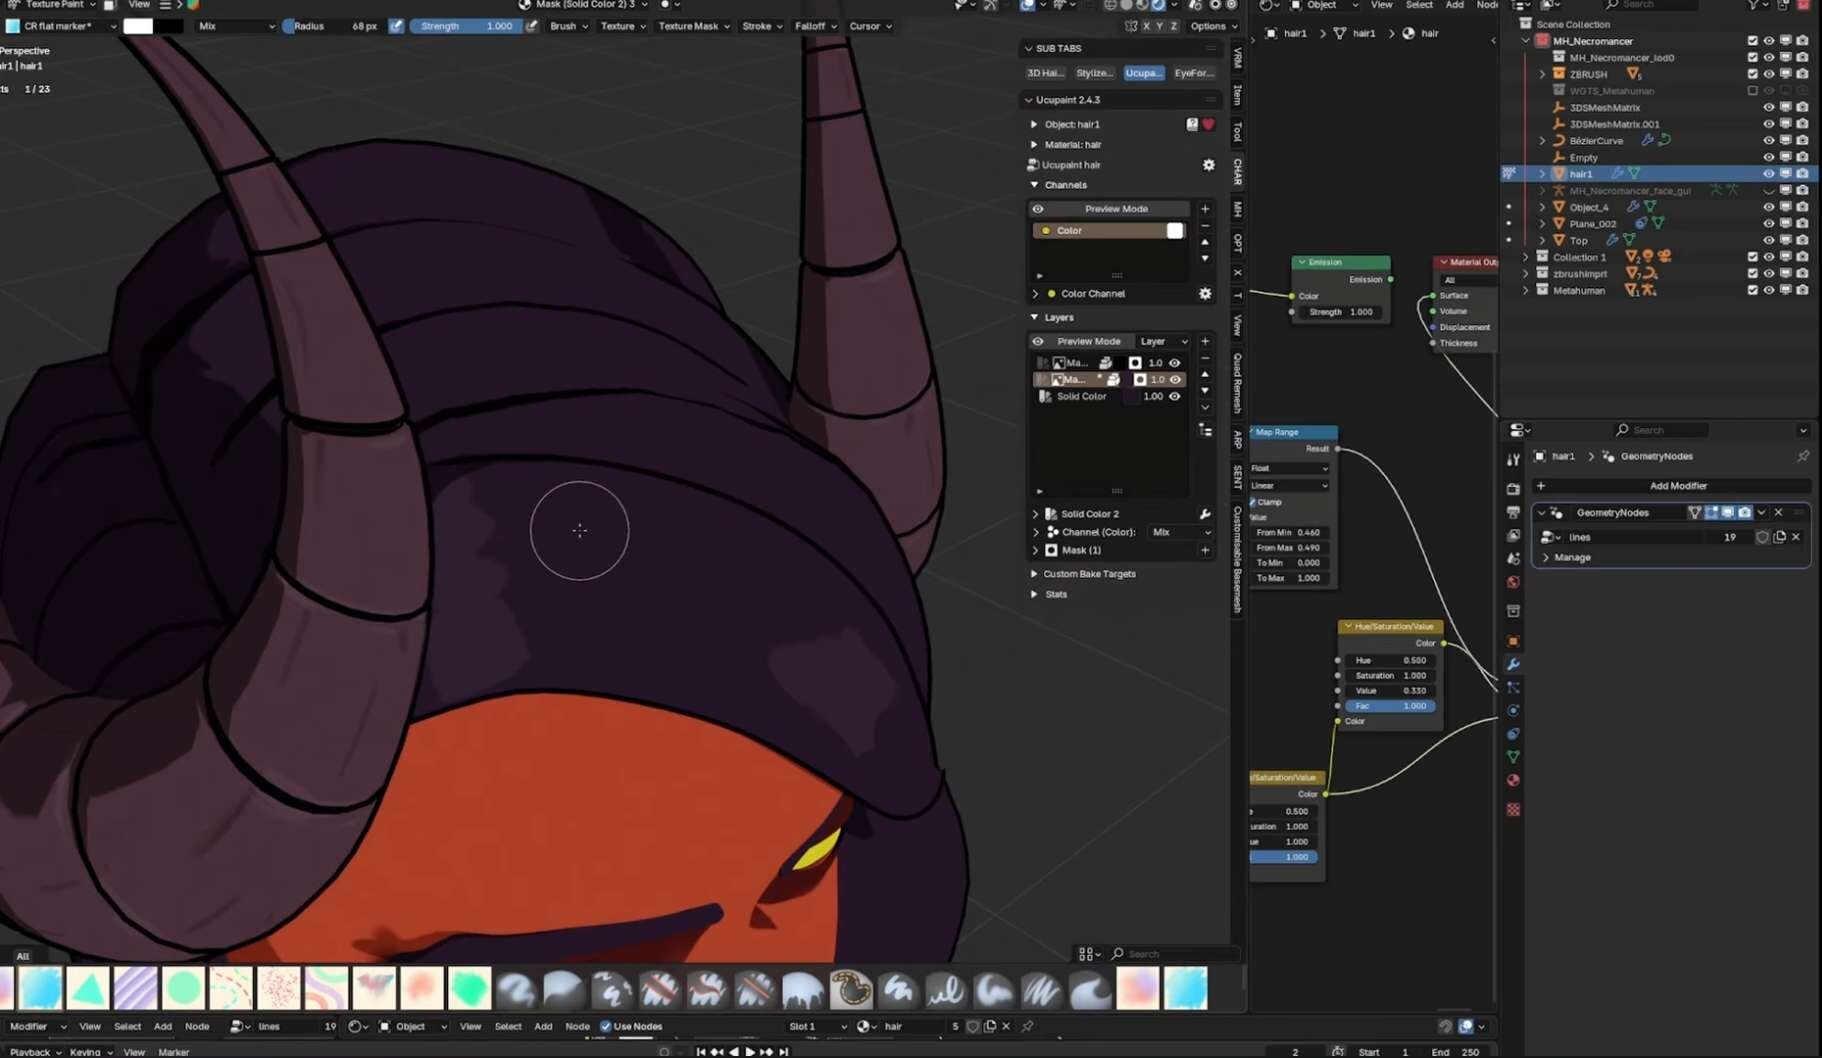Image resolution: width=1822 pixels, height=1058 pixels.
Task: Switch to the Stylize sub tab
Action: coord(1094,73)
